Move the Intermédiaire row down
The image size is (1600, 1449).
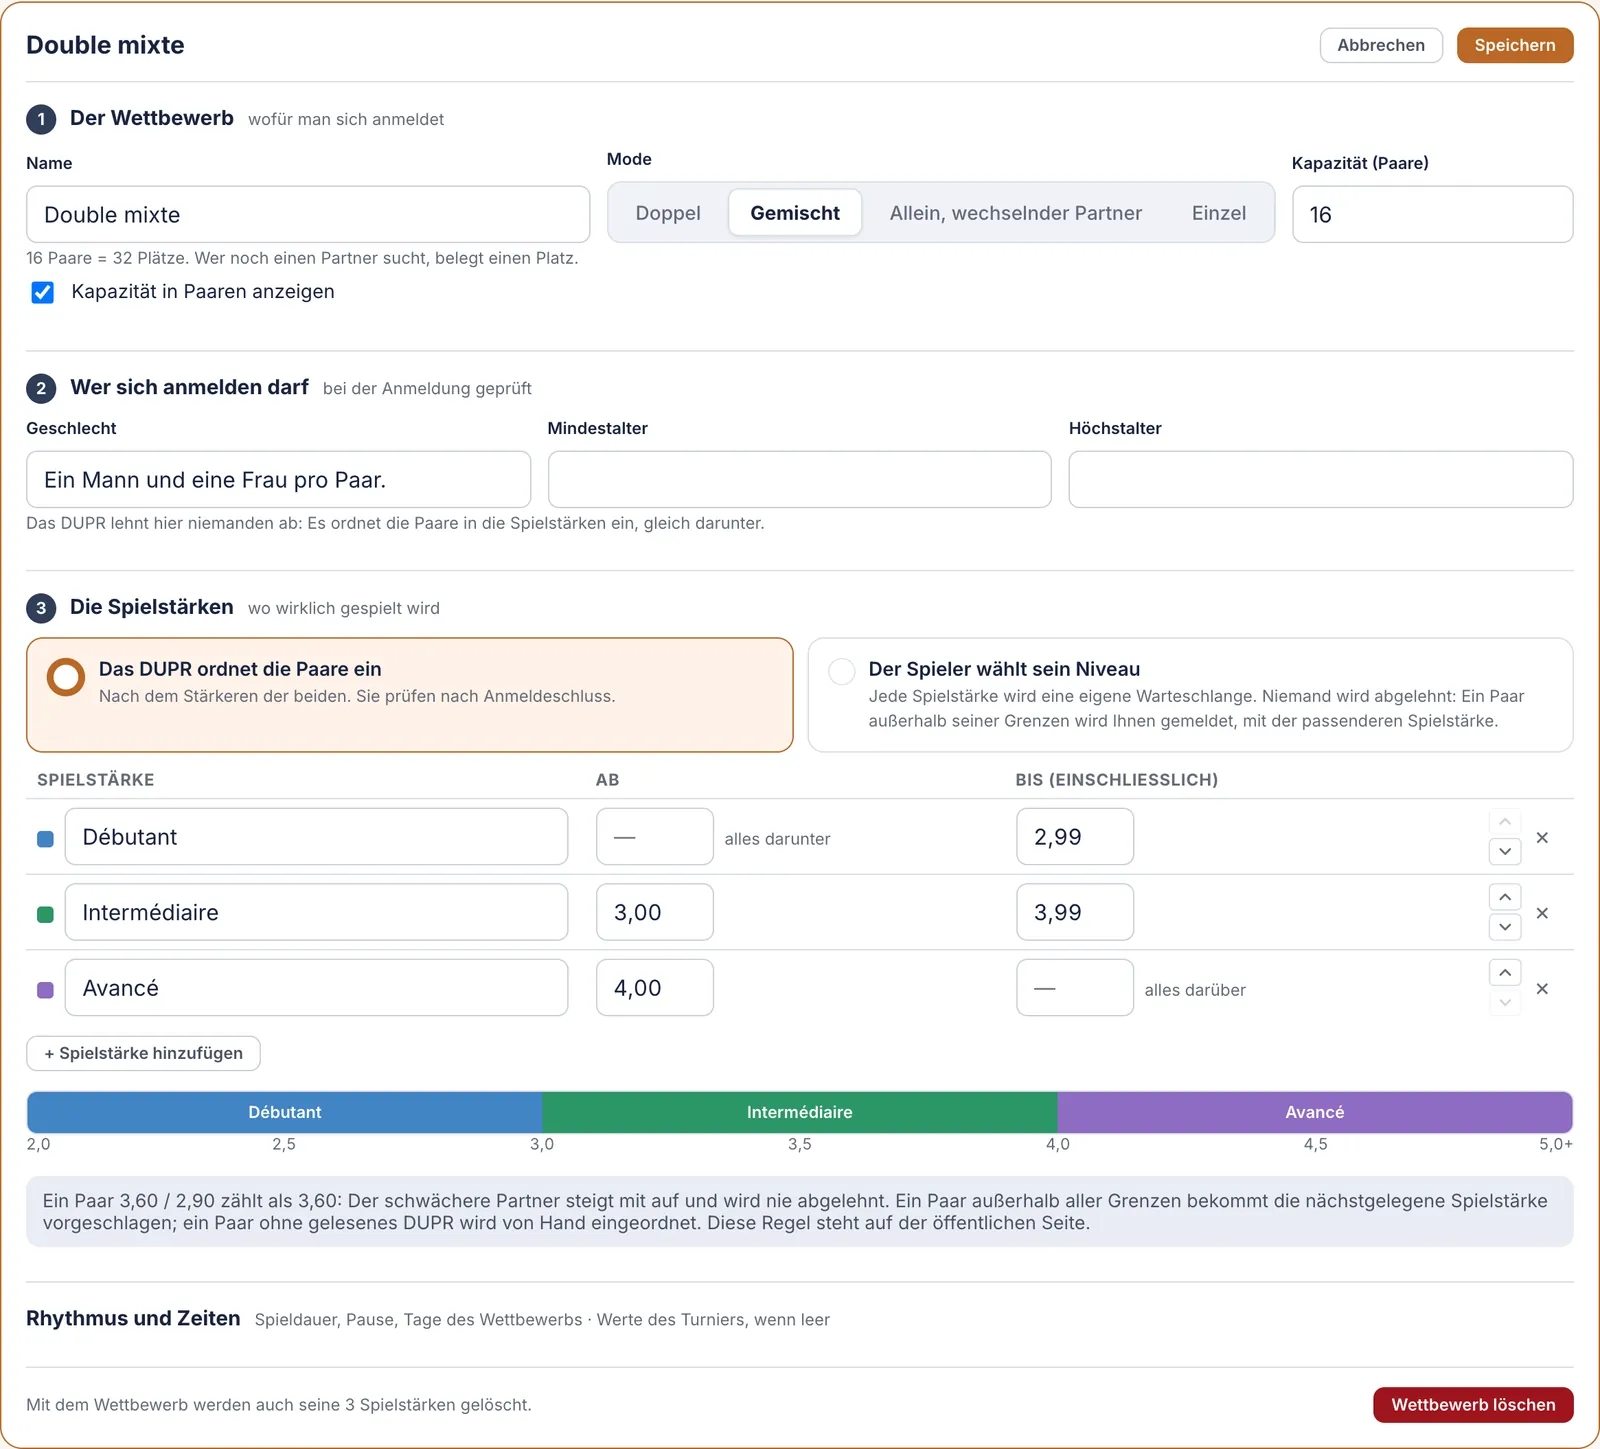click(1505, 927)
